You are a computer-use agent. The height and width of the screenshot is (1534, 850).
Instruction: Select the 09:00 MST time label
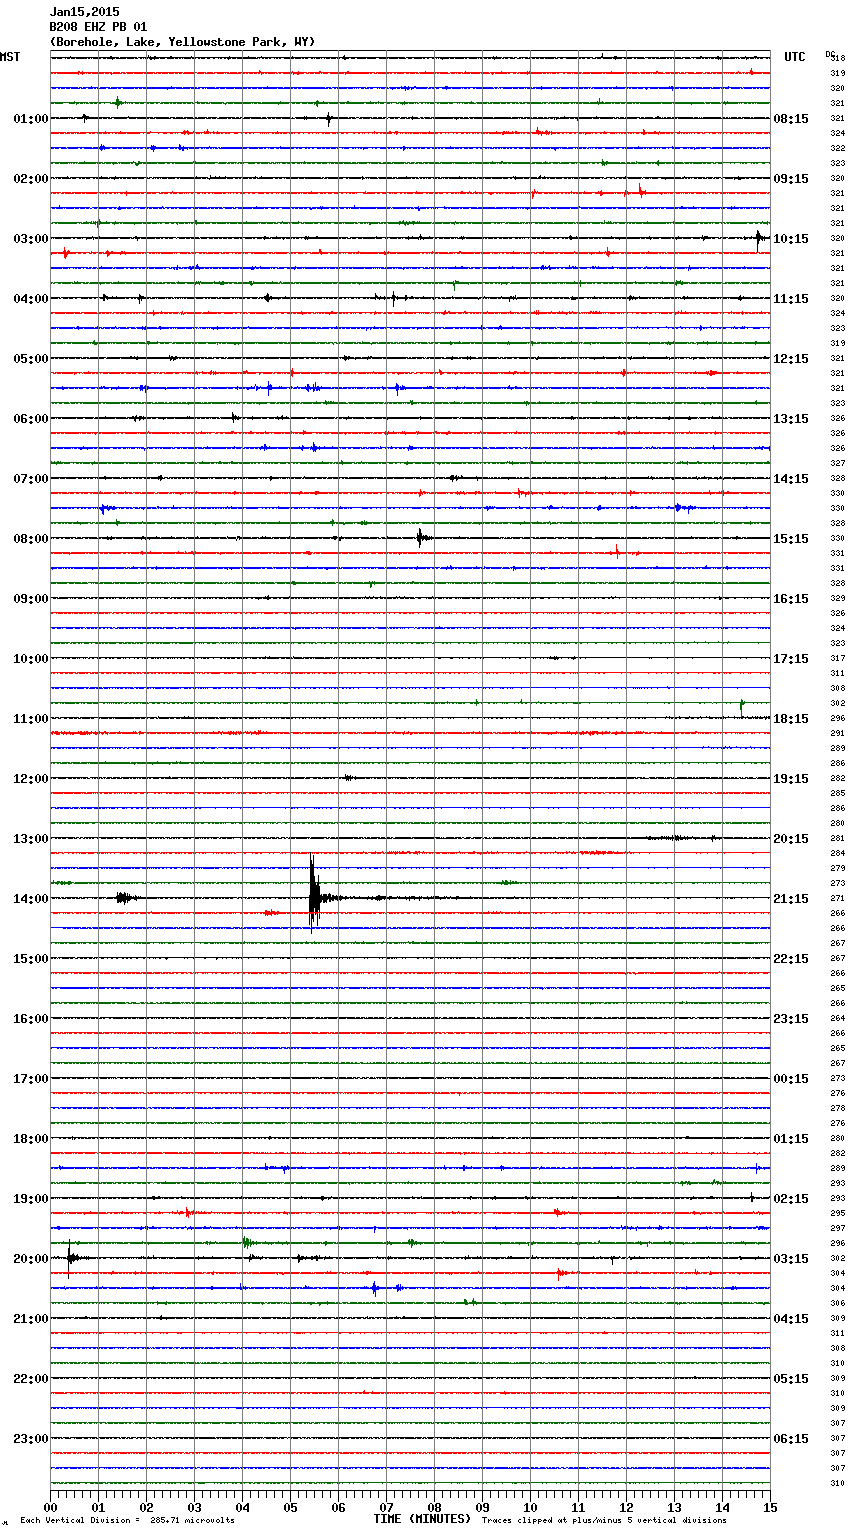coord(31,599)
